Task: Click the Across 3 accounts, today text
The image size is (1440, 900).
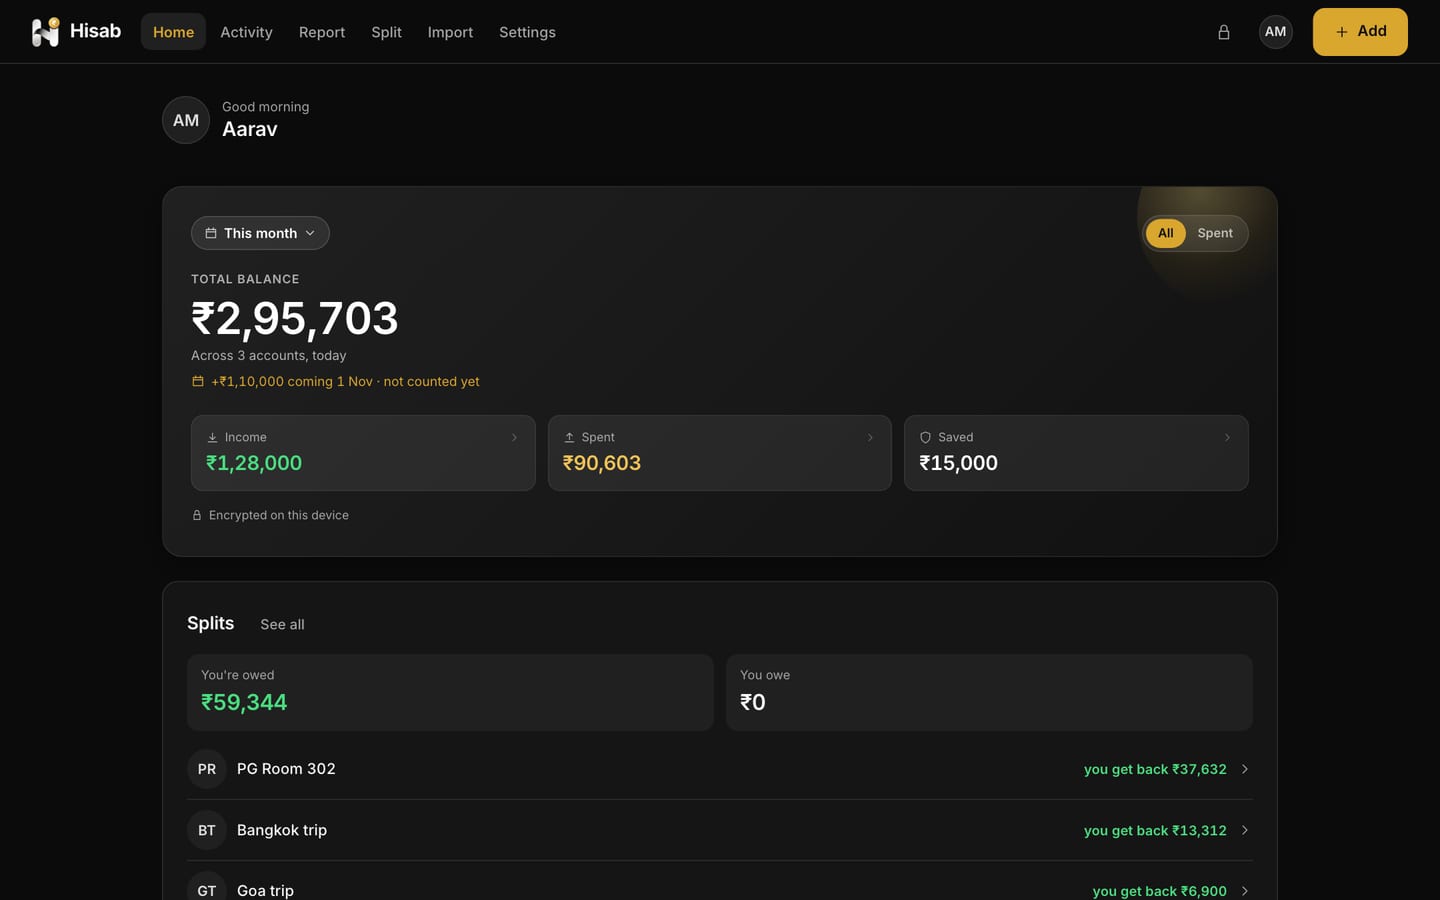Action: 269,355
